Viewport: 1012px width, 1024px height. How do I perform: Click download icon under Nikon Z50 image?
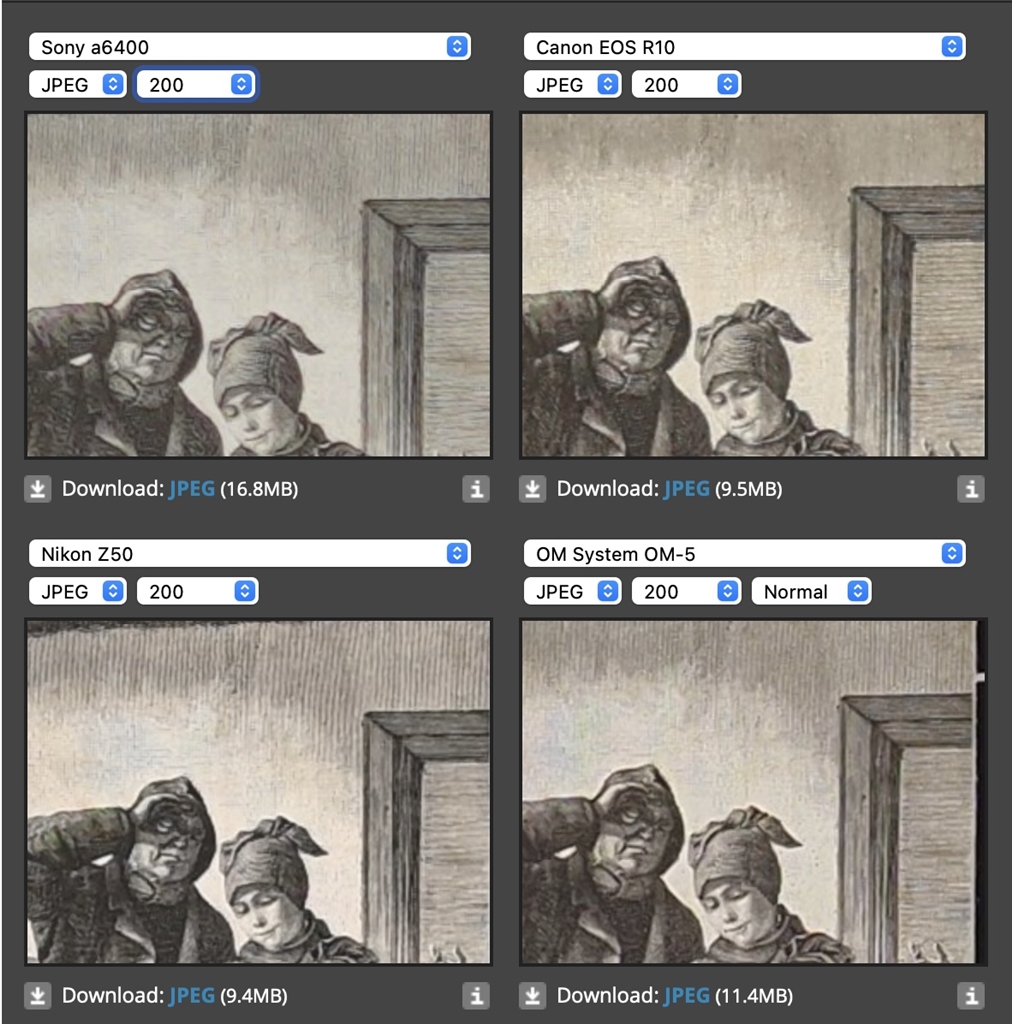(x=38, y=995)
